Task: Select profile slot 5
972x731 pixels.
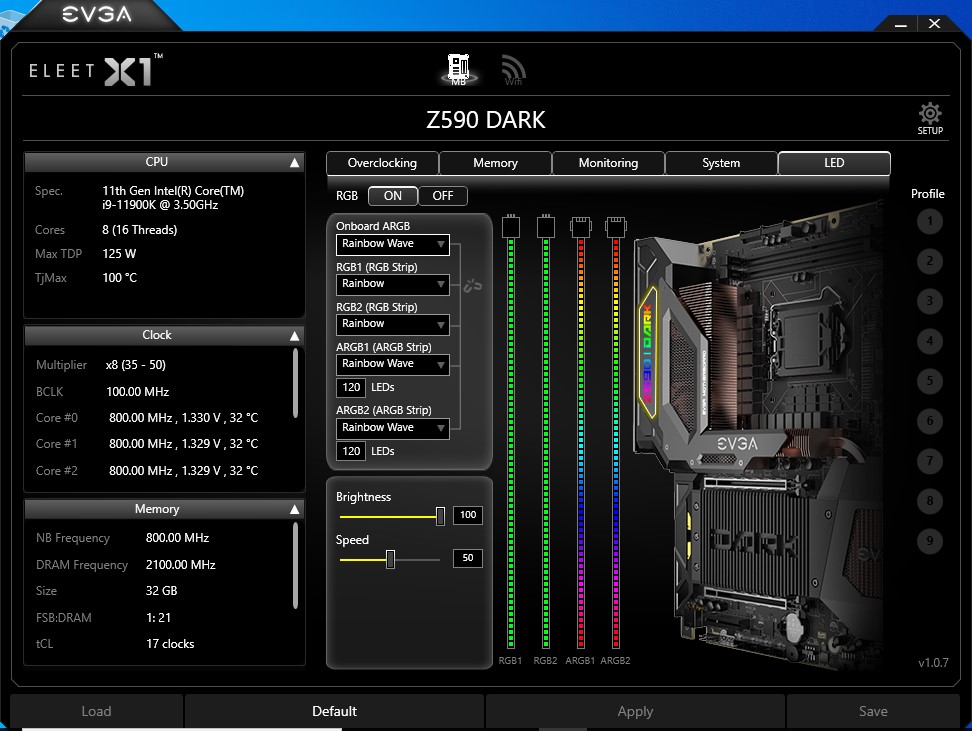Action: click(929, 381)
